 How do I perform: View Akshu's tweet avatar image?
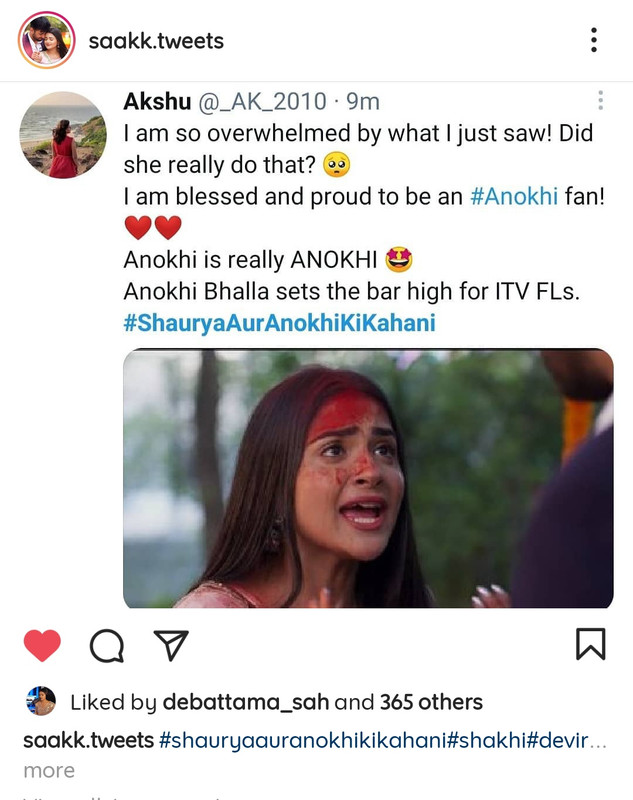pyautogui.click(x=63, y=135)
